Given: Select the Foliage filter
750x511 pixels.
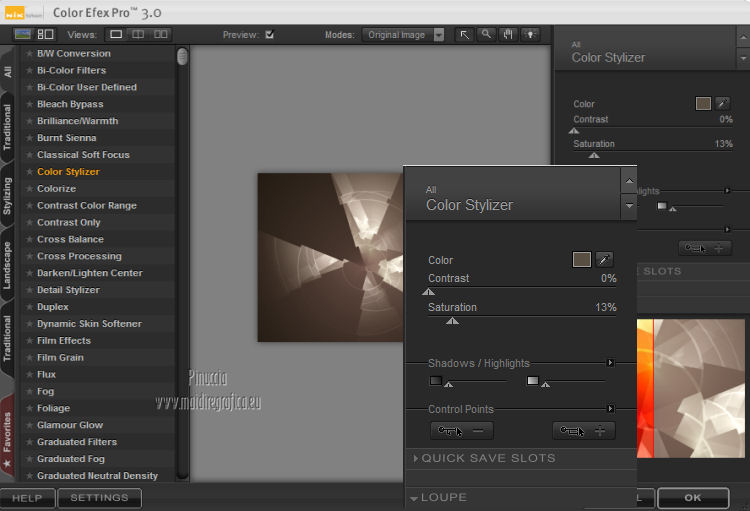Looking at the screenshot, I should click(54, 408).
